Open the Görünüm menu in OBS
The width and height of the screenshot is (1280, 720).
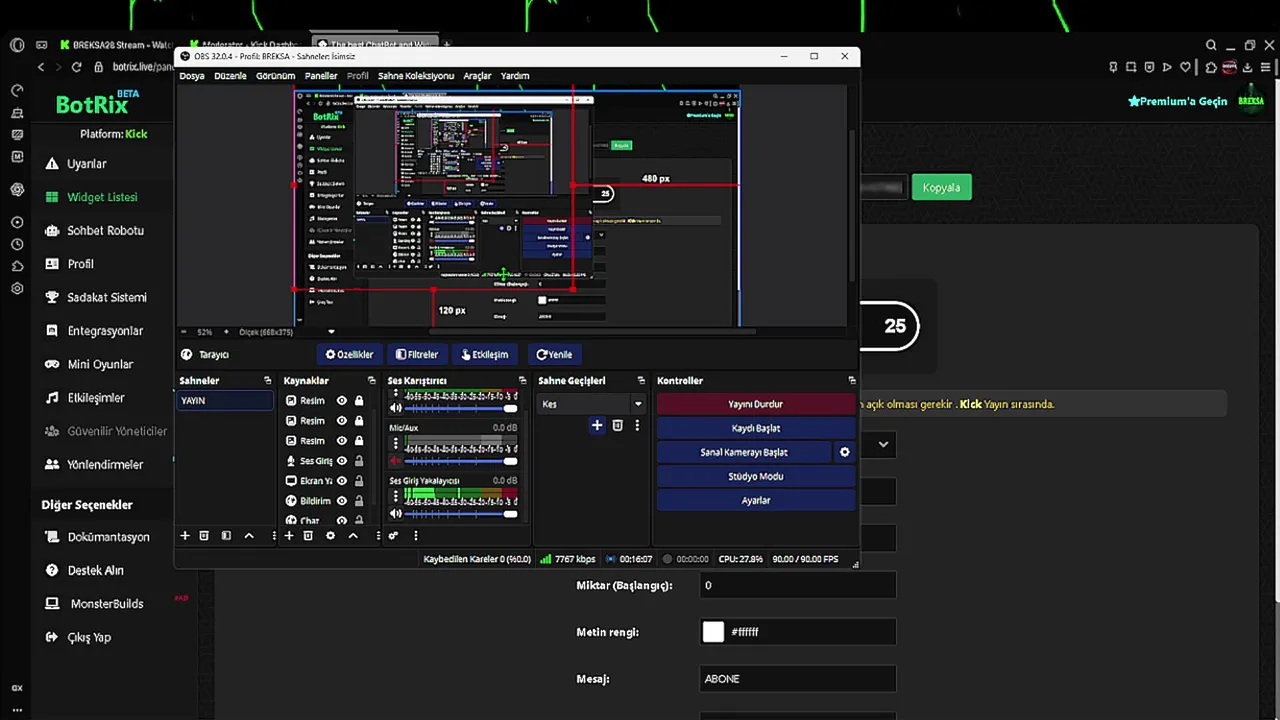coord(275,76)
